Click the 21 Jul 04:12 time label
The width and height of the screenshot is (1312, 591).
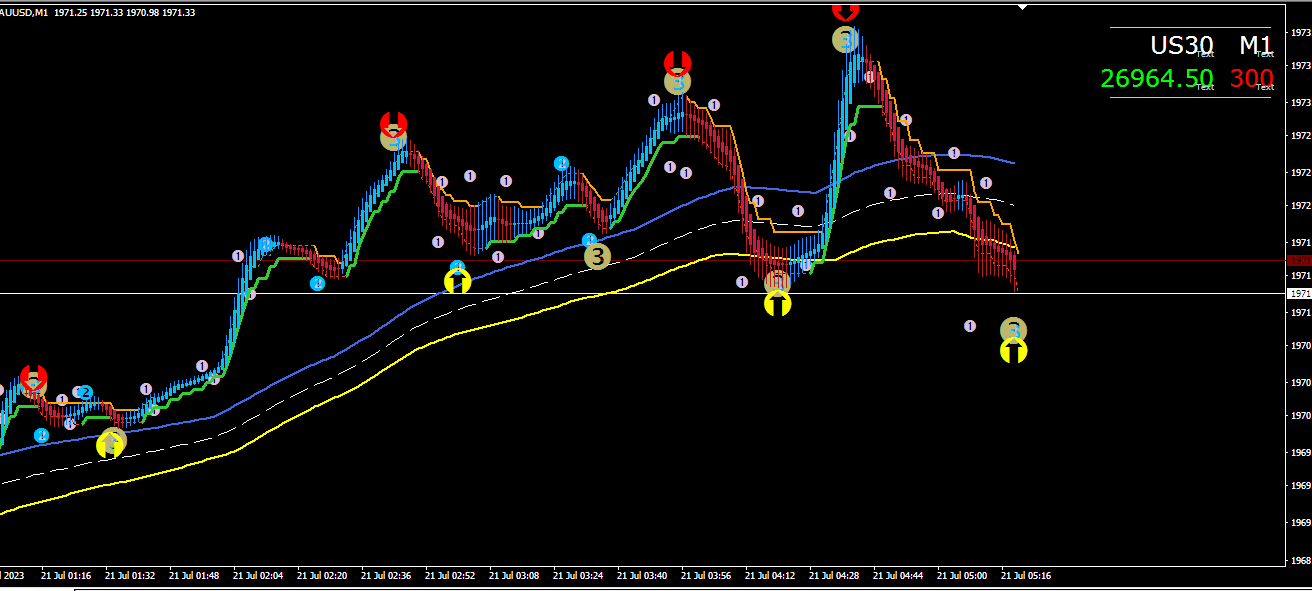coord(770,576)
